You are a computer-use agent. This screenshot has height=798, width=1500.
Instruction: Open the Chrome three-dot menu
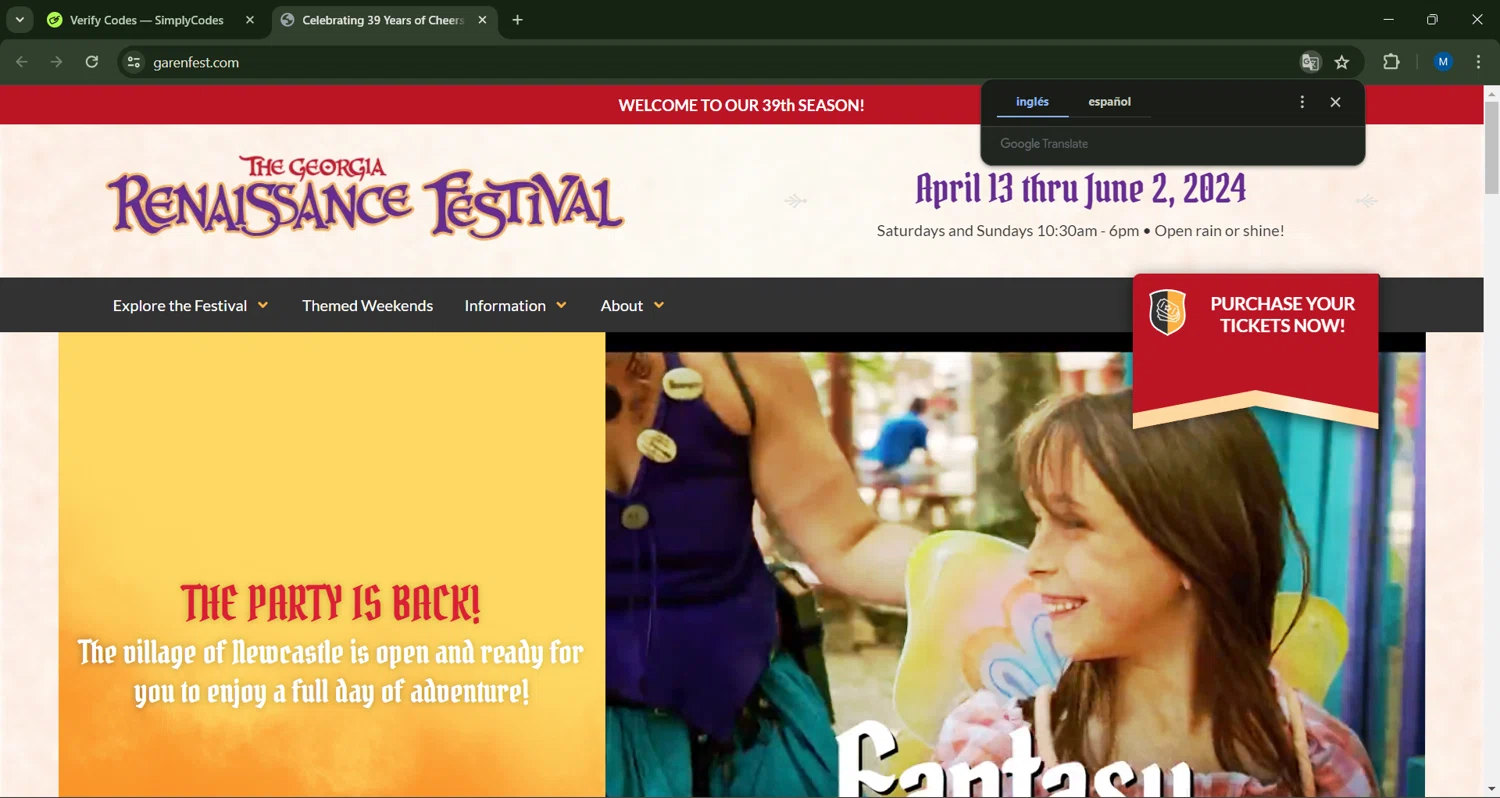(x=1478, y=62)
